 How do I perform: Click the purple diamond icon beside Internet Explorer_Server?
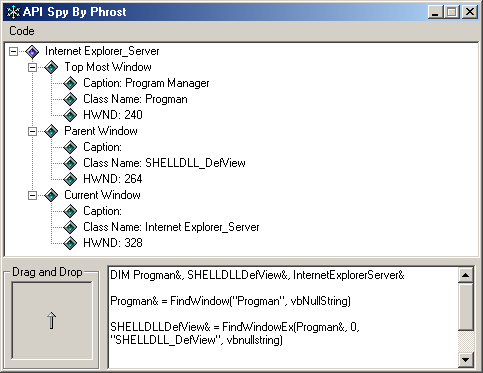click(32, 52)
